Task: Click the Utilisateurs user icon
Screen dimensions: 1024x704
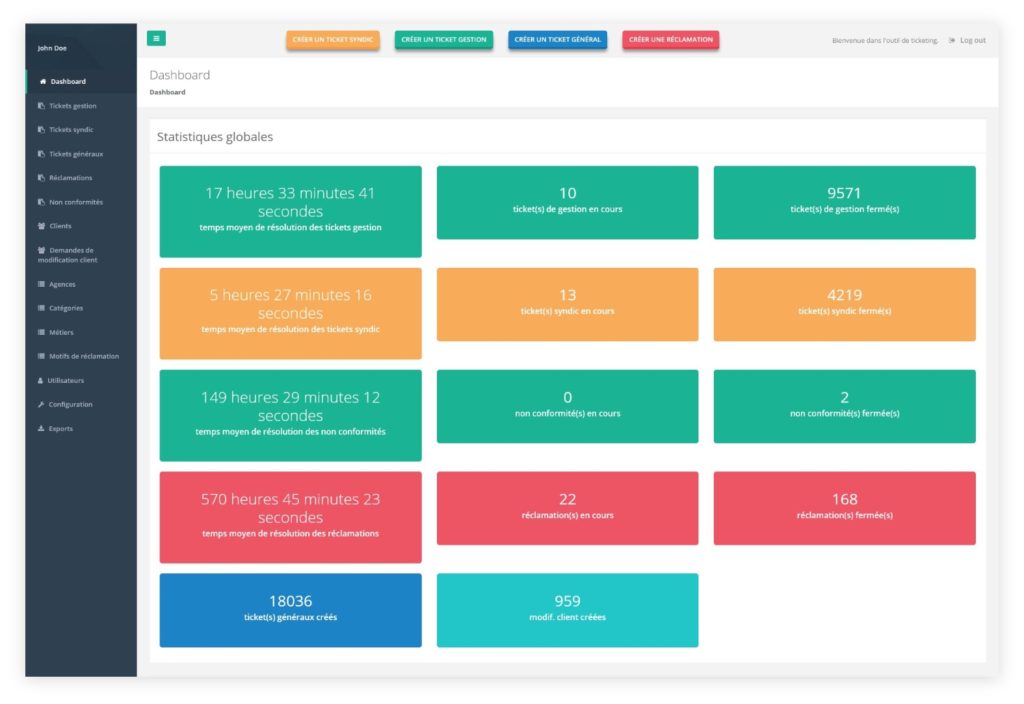Action: pos(41,381)
